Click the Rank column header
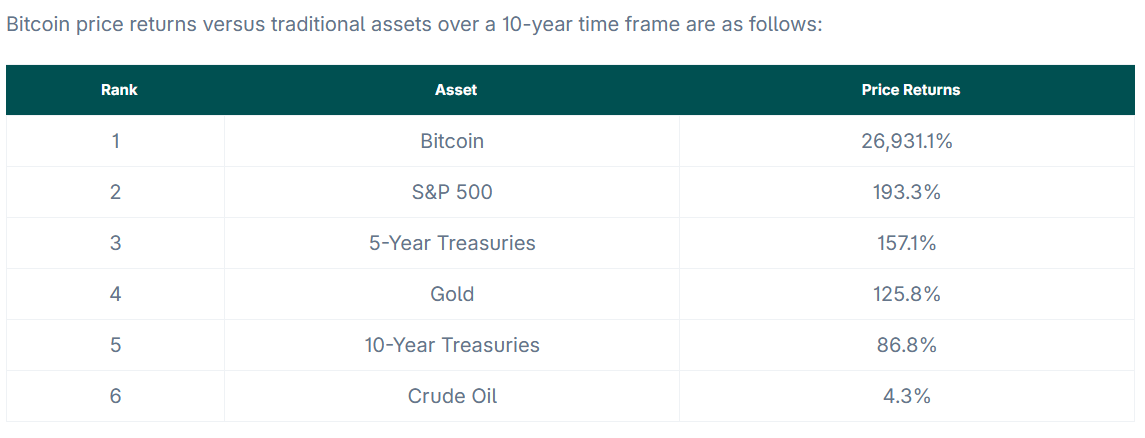Viewport: 1145px width, 438px height. coord(119,90)
